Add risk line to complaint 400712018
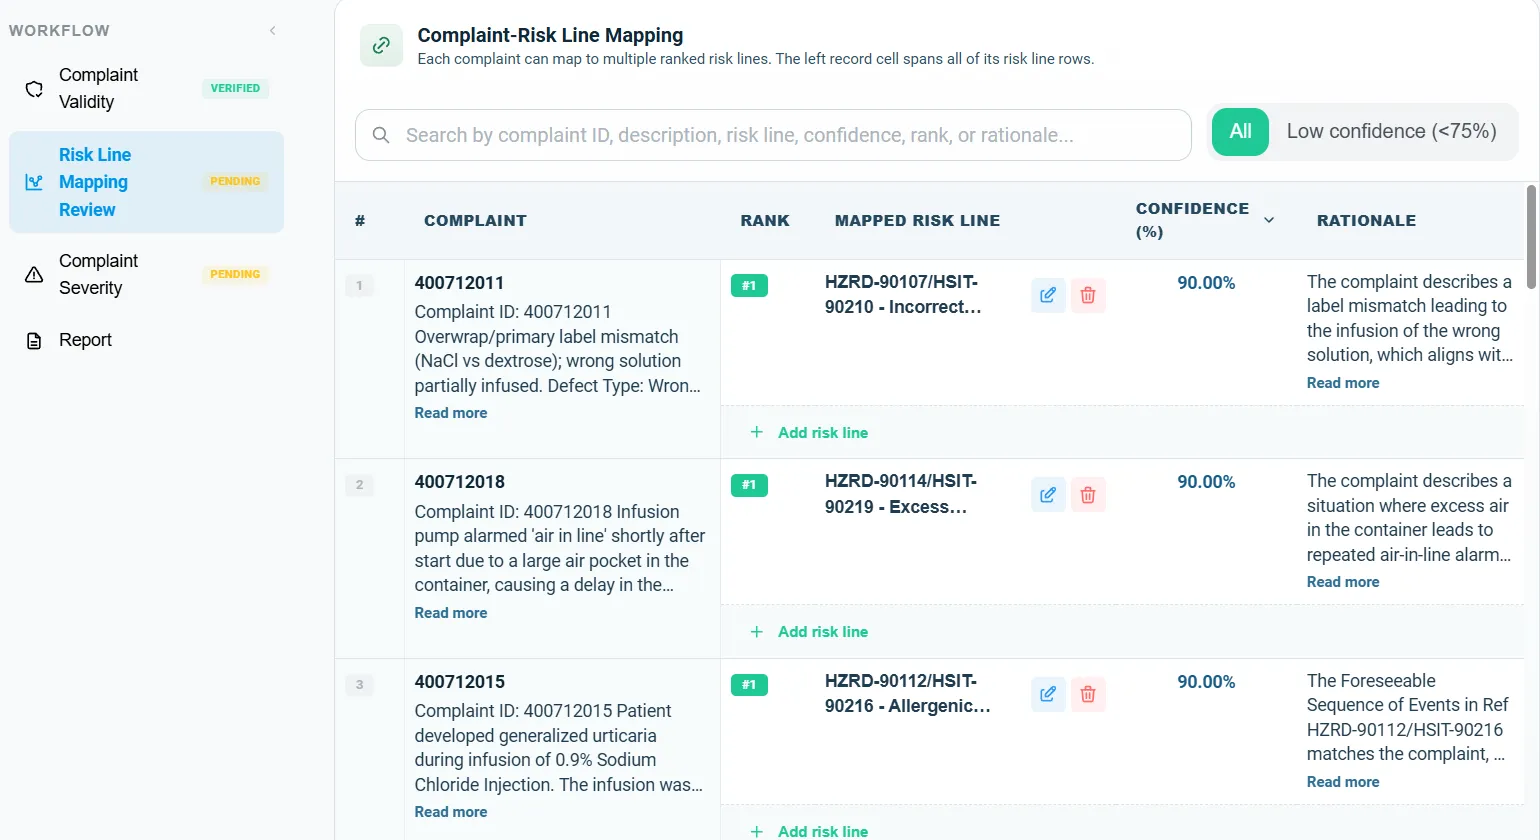The image size is (1540, 840). pos(809,632)
